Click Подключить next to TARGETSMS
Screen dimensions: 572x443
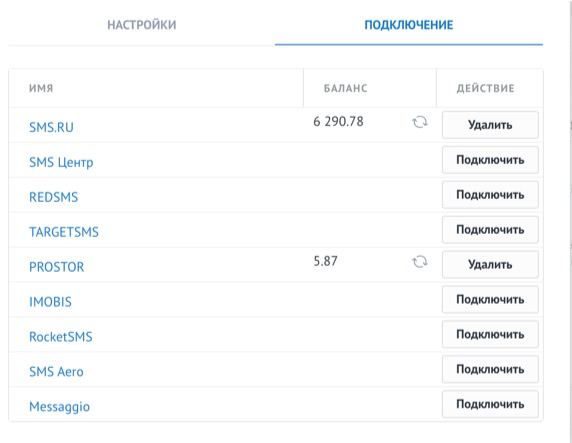[490, 230]
